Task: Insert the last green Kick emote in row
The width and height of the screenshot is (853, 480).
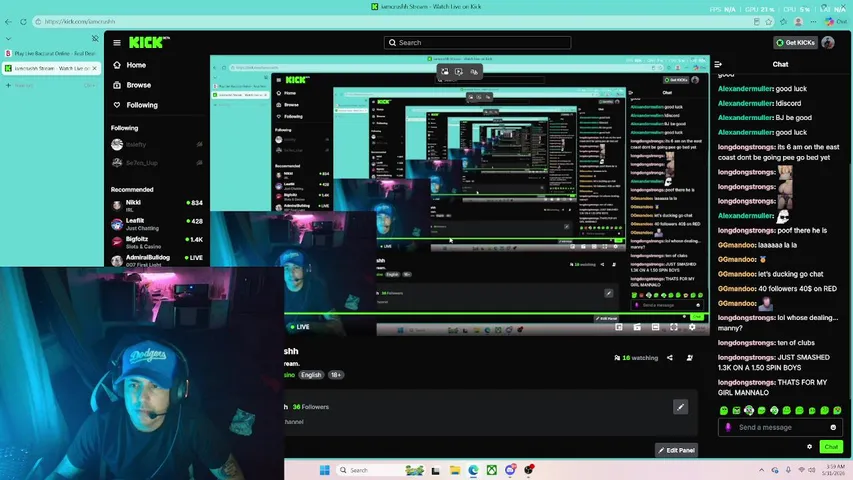Action: tap(837, 410)
